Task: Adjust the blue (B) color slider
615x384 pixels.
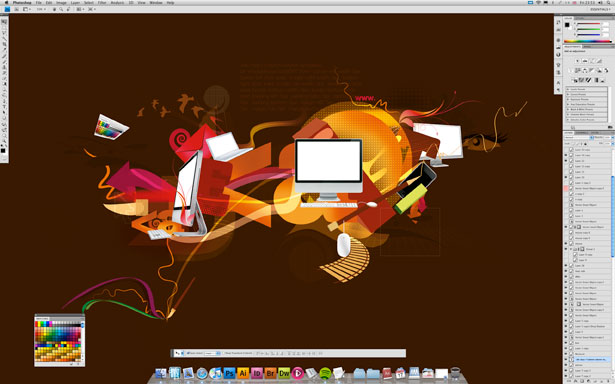Action: click(589, 35)
